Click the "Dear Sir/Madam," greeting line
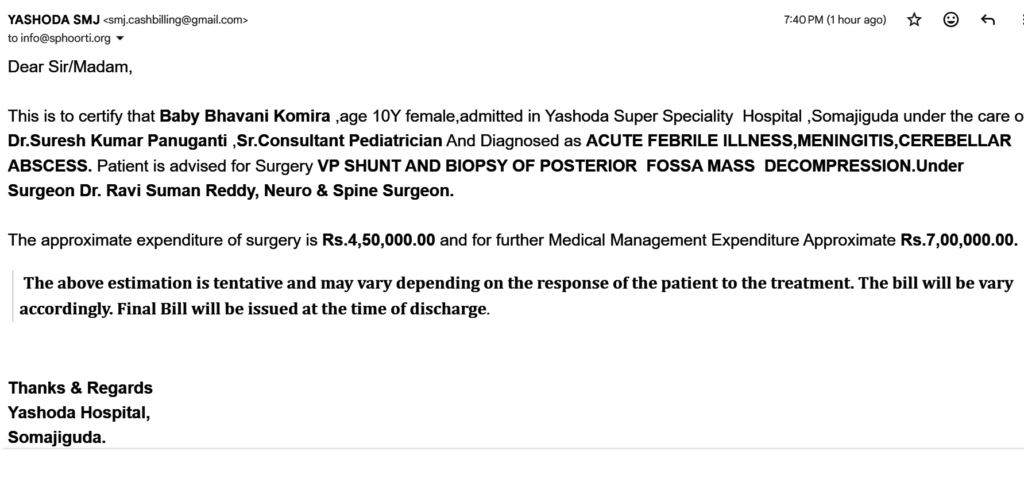Image resolution: width=1024 pixels, height=490 pixels. (70, 67)
